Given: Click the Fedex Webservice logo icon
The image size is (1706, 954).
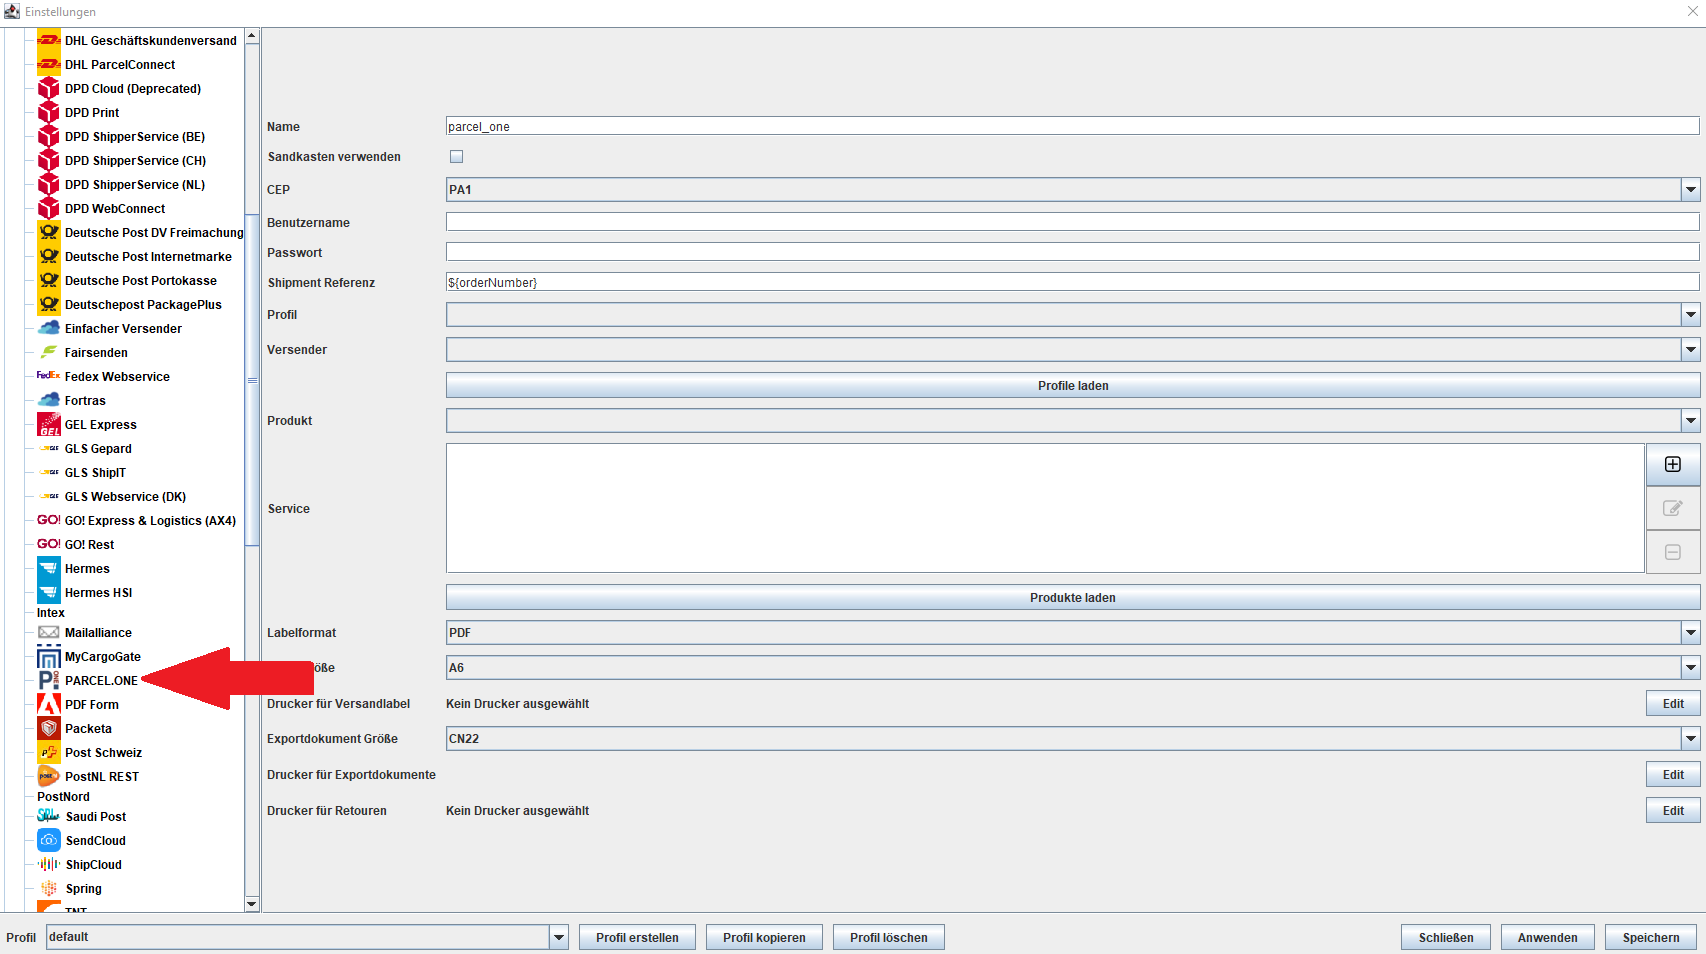Looking at the screenshot, I should click(x=49, y=376).
